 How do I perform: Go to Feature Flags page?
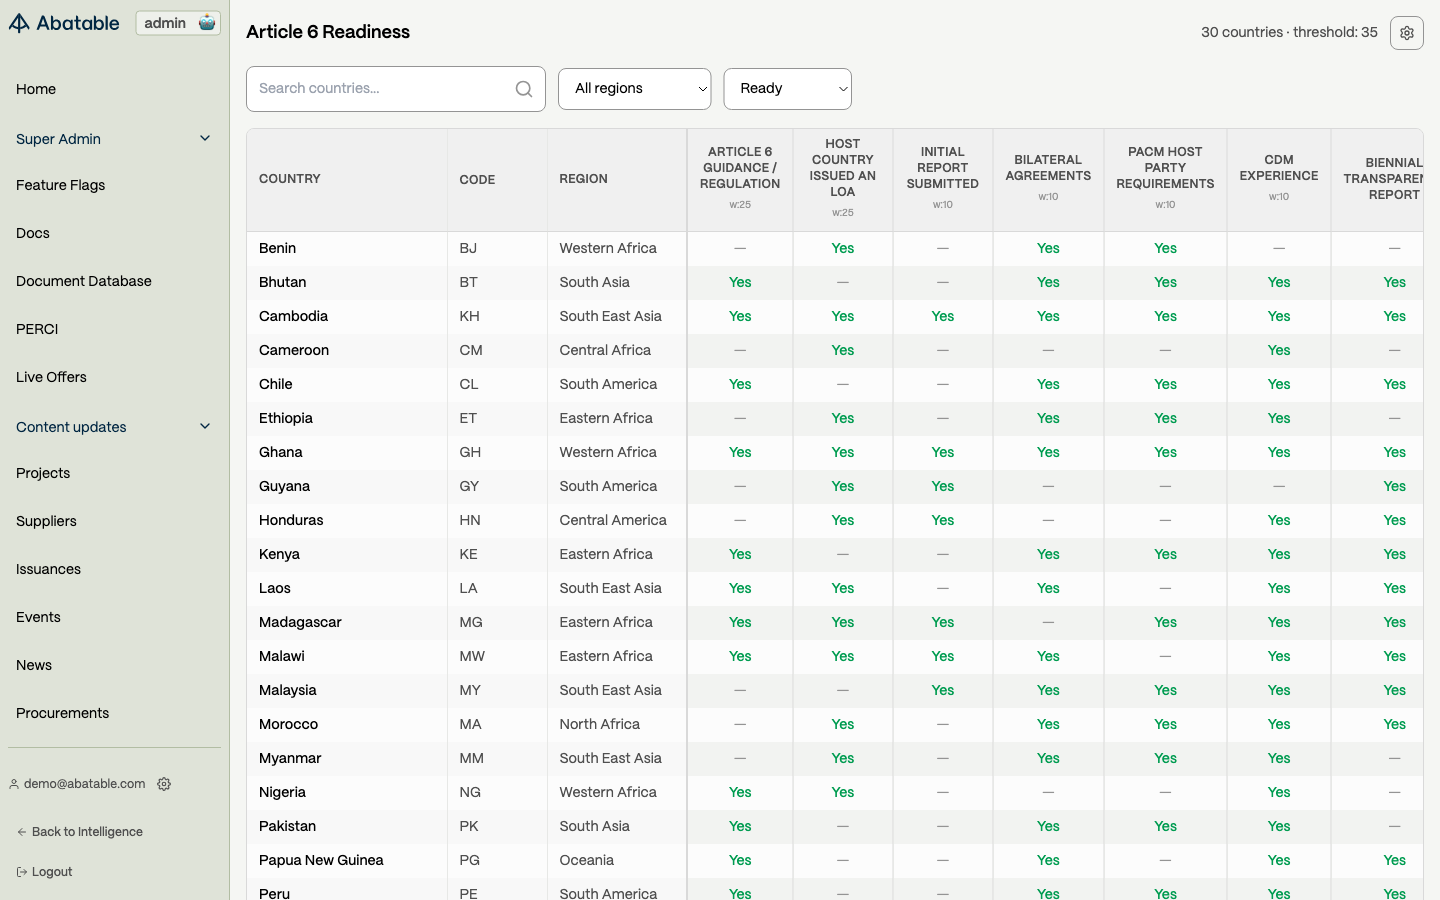60,185
